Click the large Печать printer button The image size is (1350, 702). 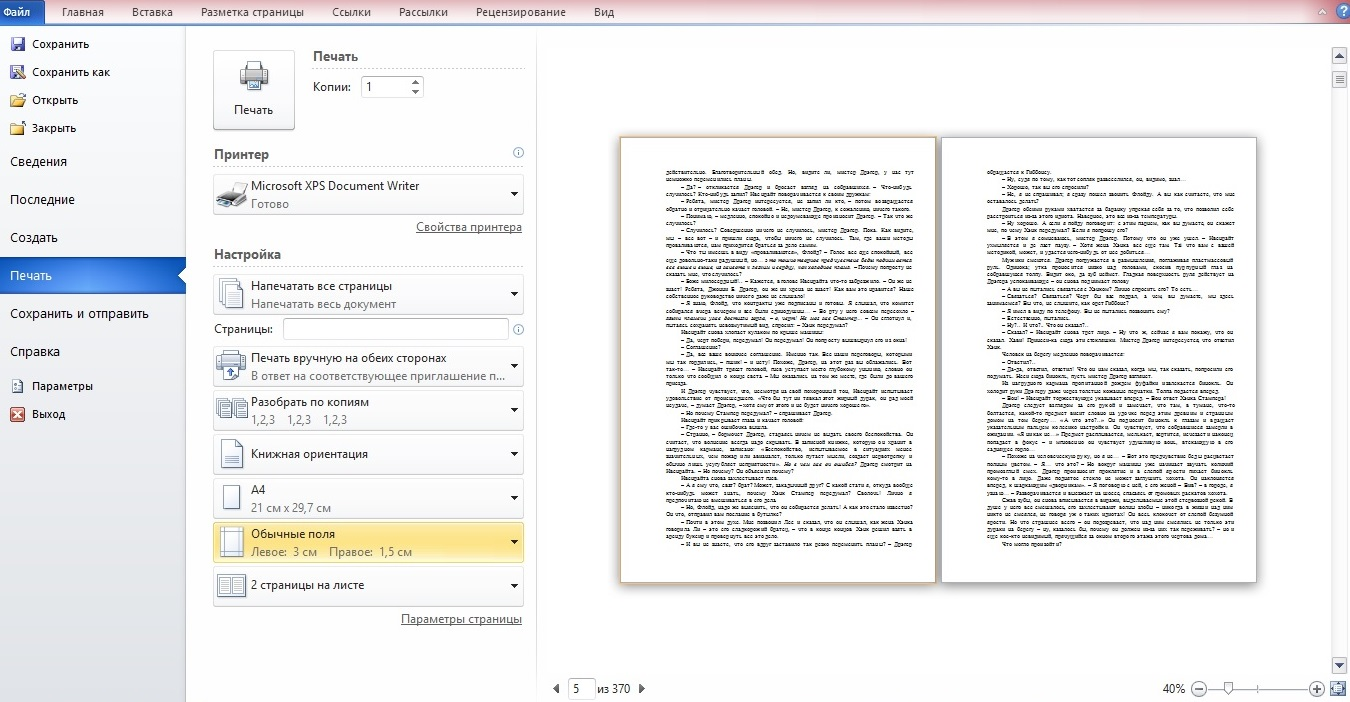pos(254,89)
